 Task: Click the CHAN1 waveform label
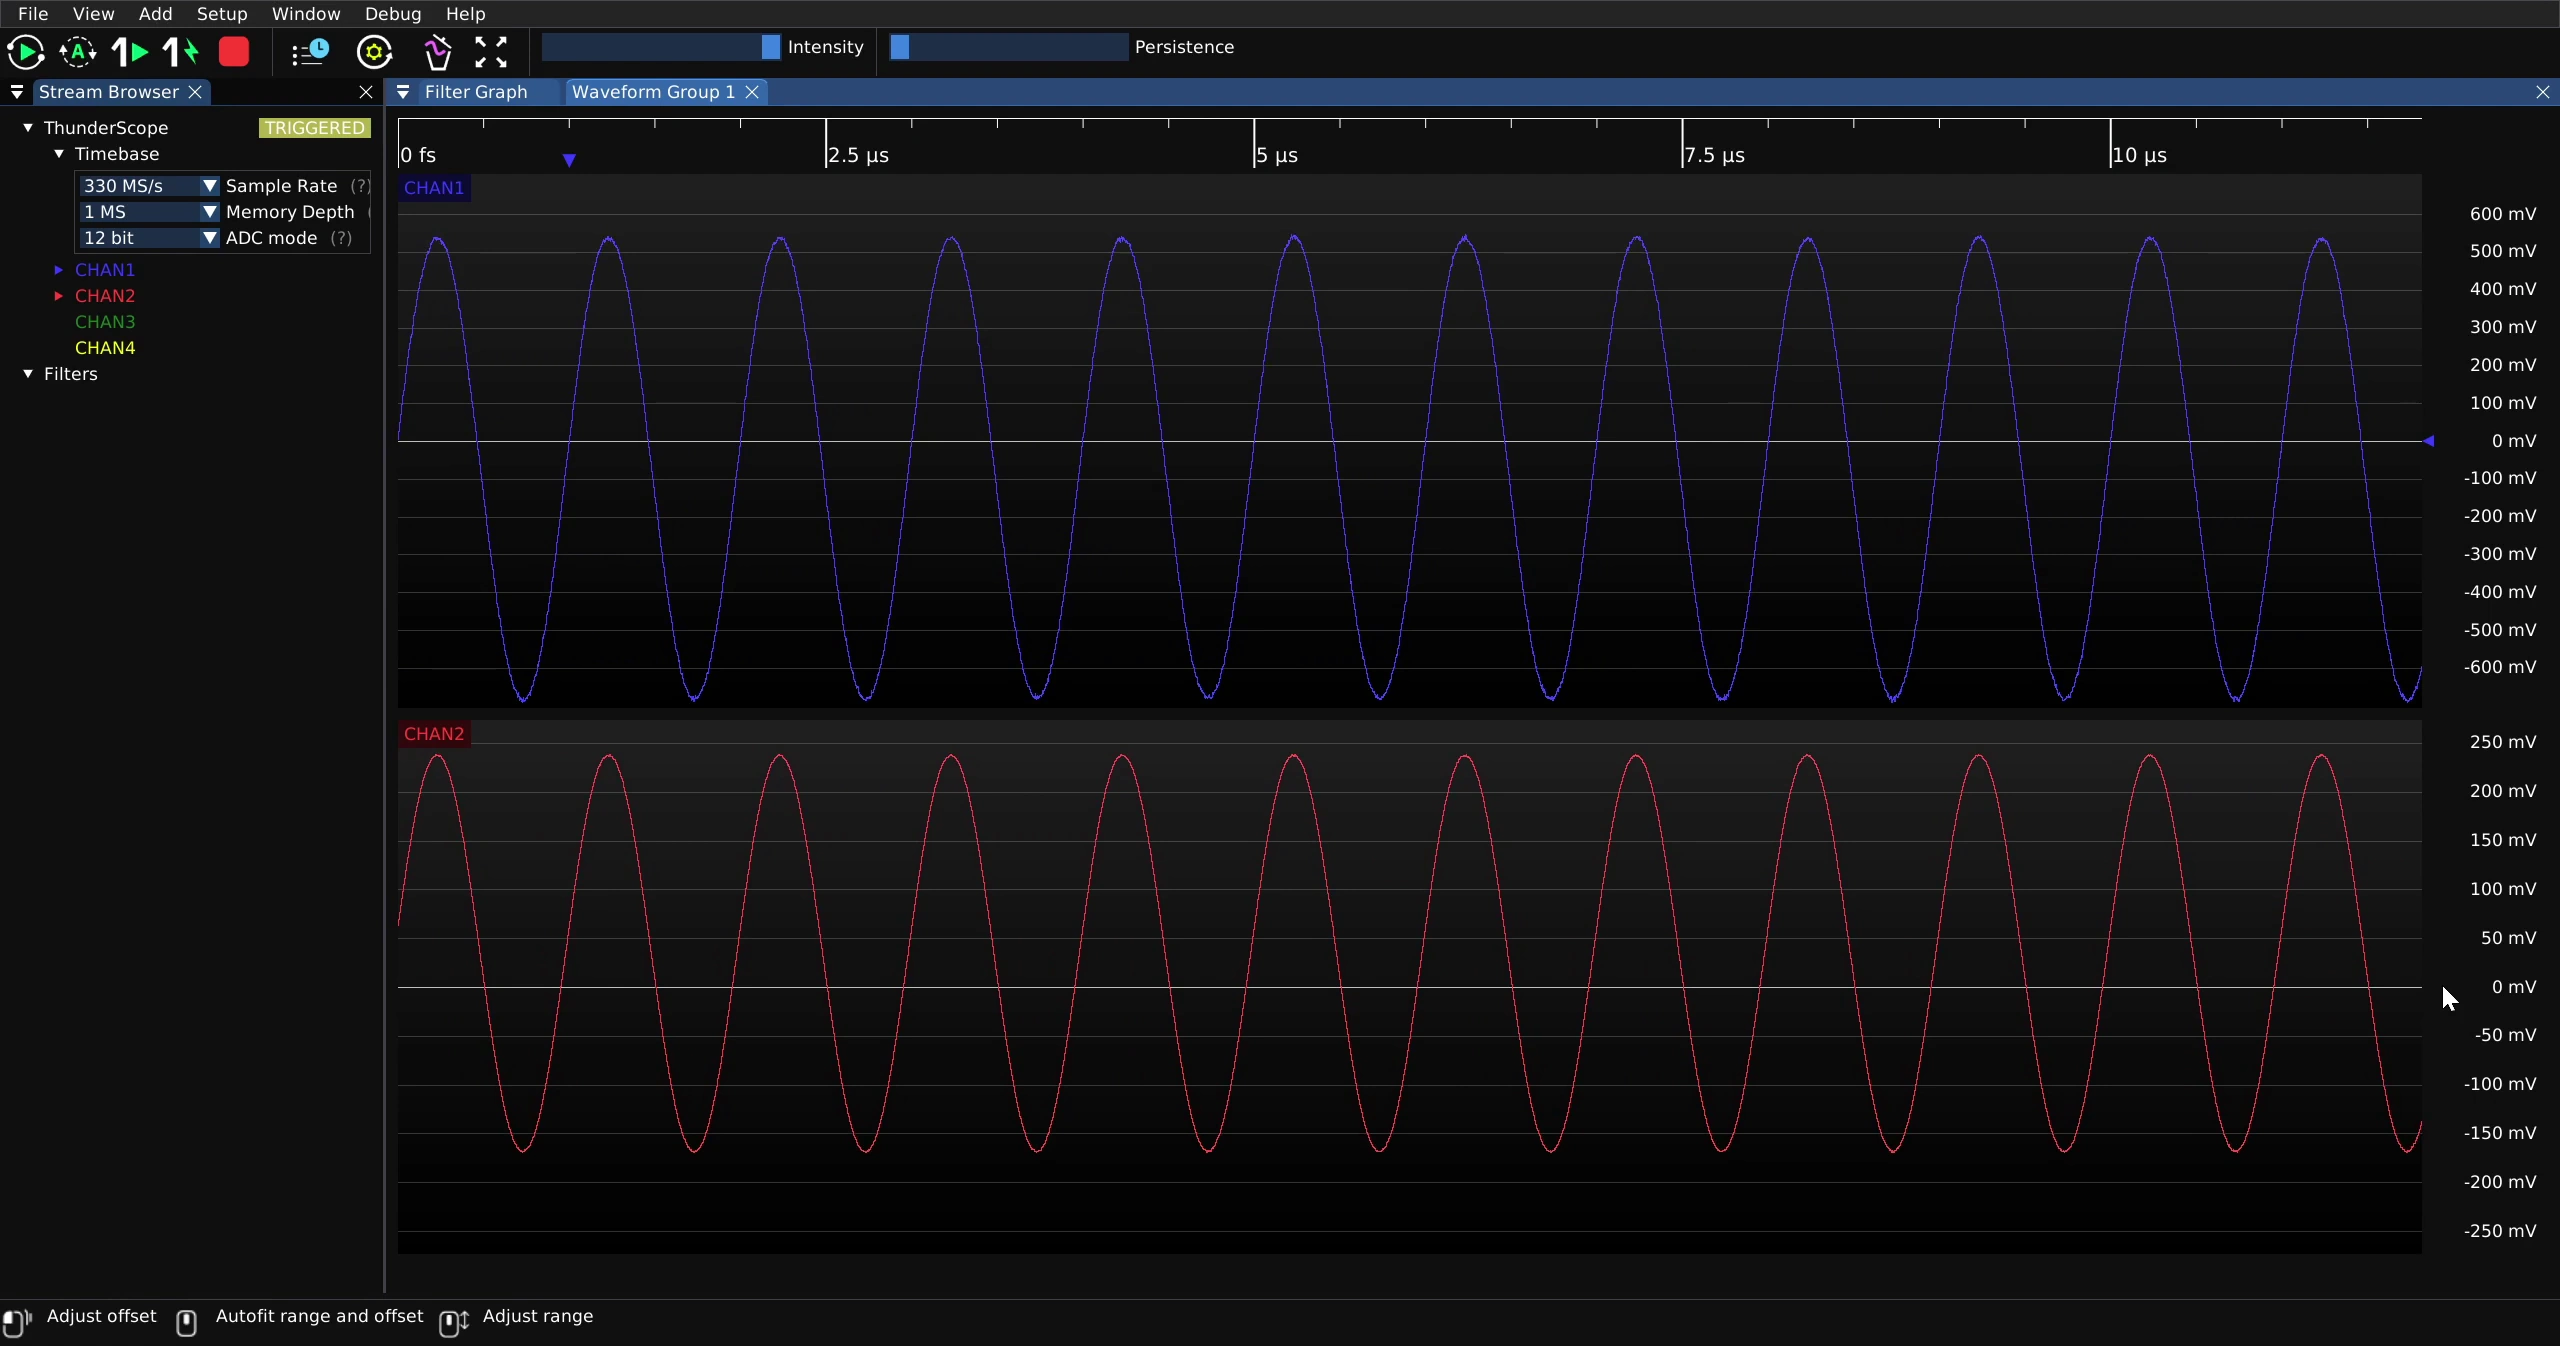tap(434, 188)
